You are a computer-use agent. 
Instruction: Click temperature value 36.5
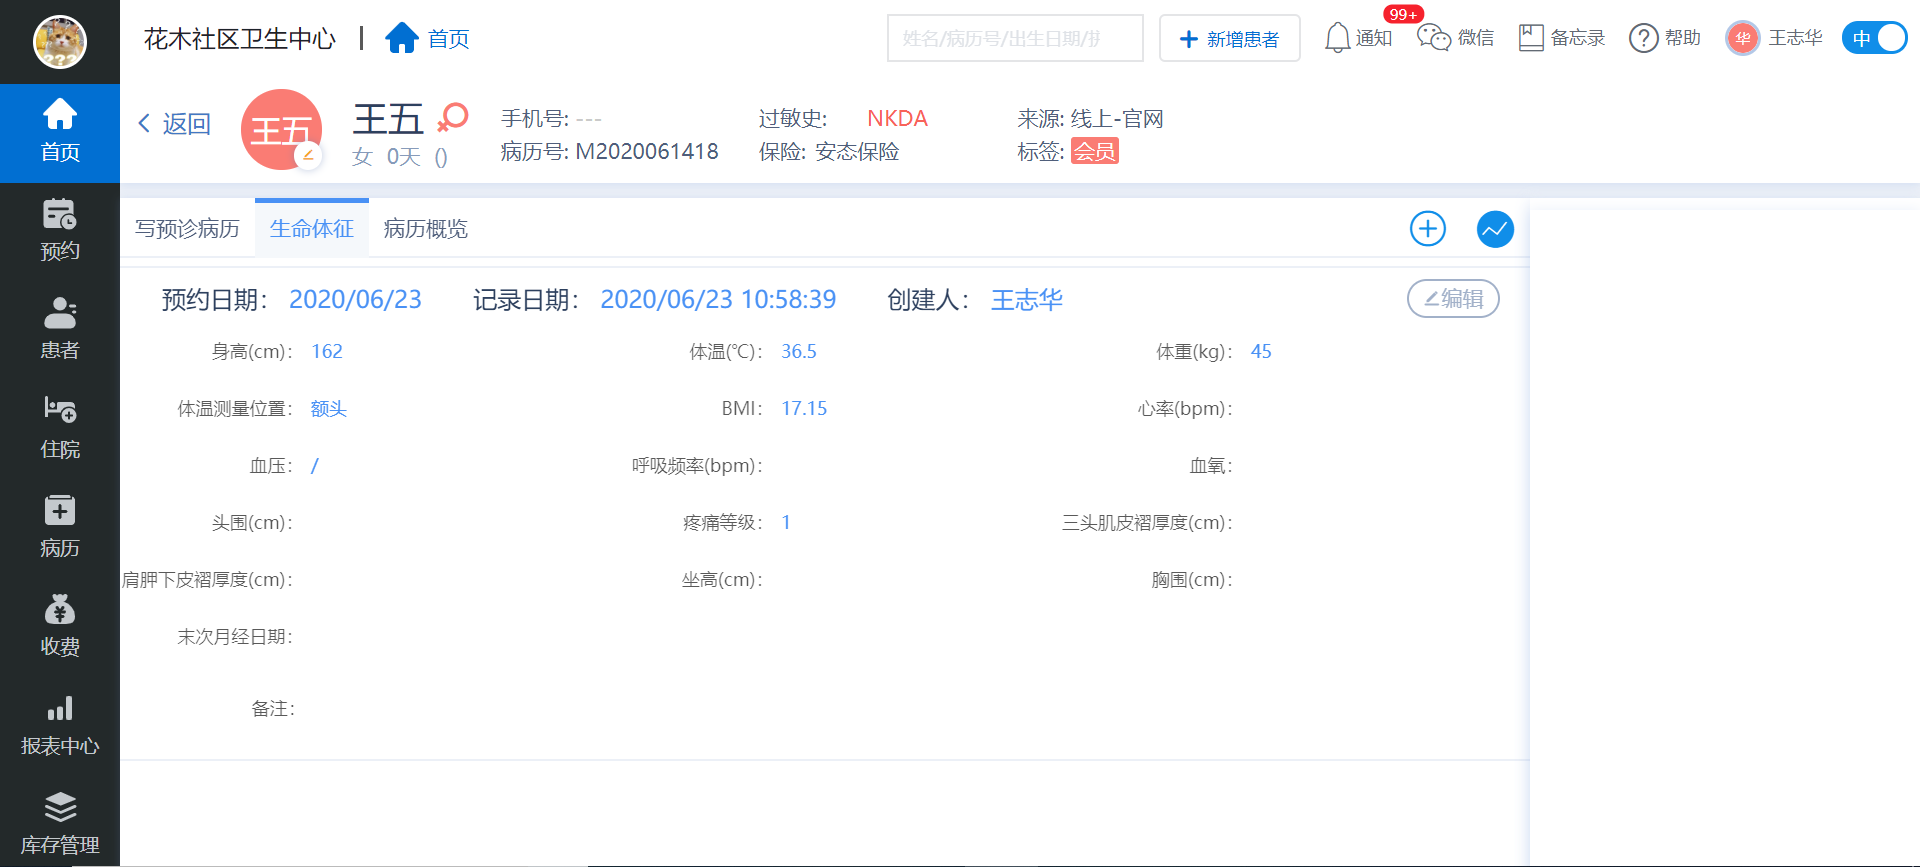pyautogui.click(x=799, y=351)
